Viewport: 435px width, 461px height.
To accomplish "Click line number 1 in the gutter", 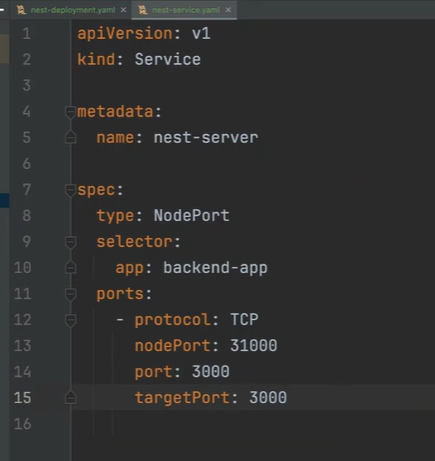I will (x=27, y=34).
